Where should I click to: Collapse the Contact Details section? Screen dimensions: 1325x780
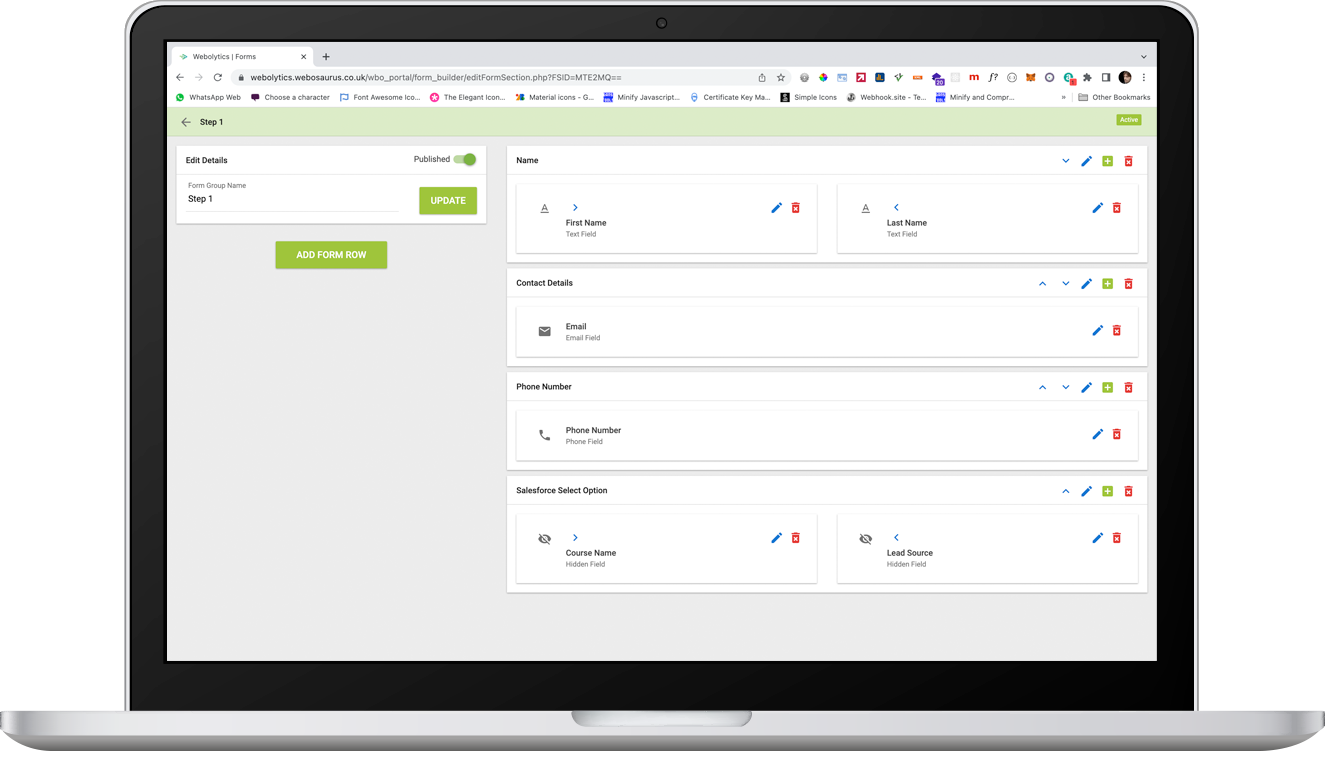pyautogui.click(x=1042, y=283)
